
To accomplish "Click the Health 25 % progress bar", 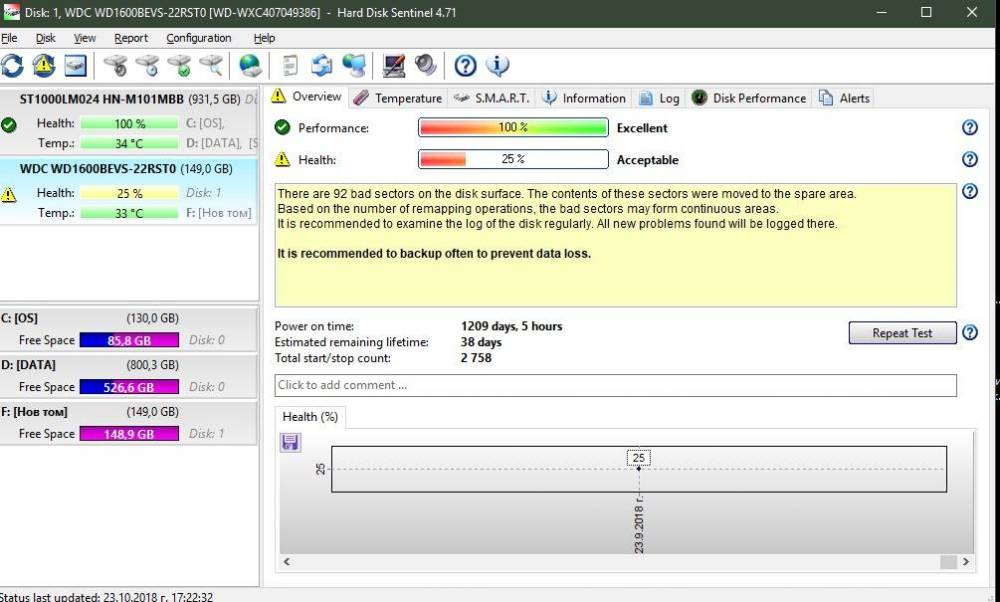I will [x=513, y=159].
